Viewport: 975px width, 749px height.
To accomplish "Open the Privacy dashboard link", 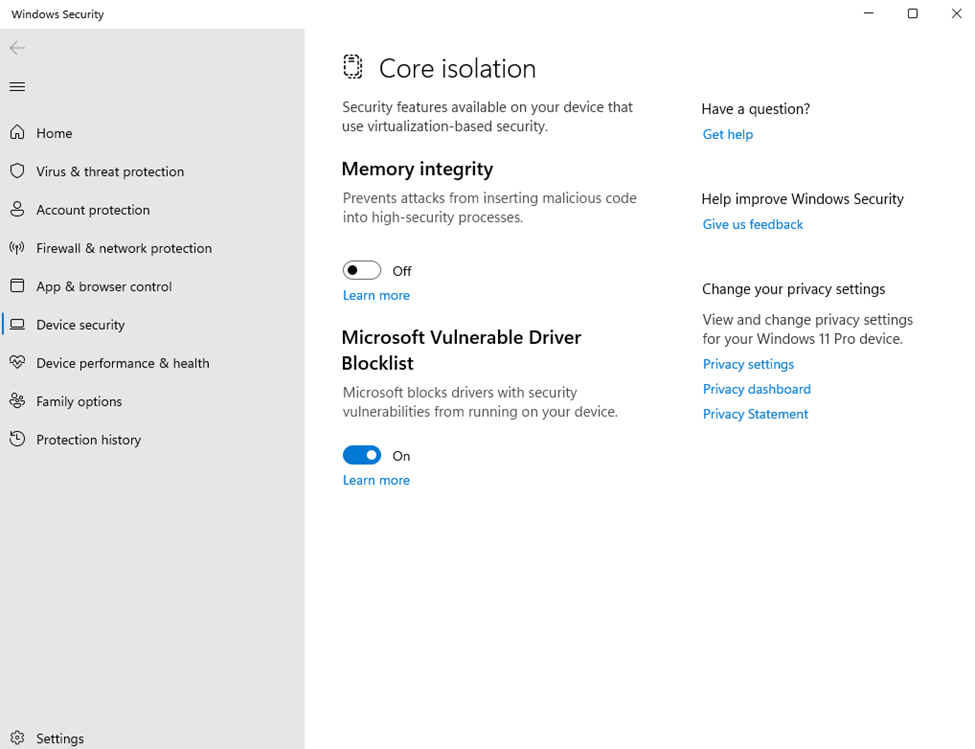I will [756, 389].
